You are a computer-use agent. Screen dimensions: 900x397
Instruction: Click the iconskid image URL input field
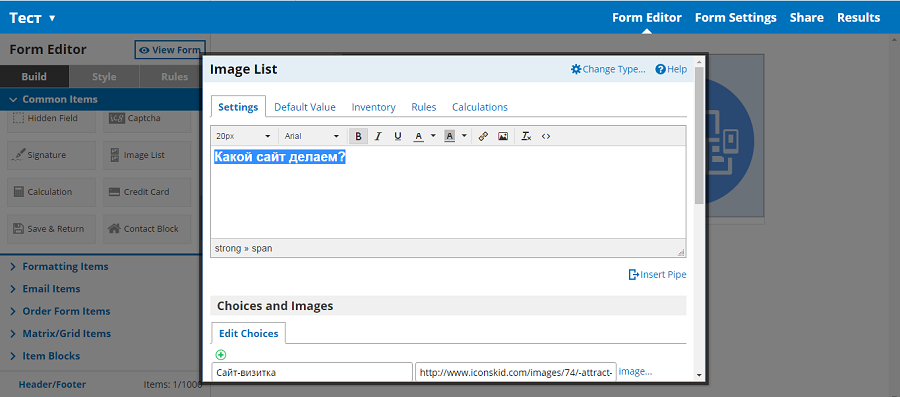pyautogui.click(x=516, y=372)
